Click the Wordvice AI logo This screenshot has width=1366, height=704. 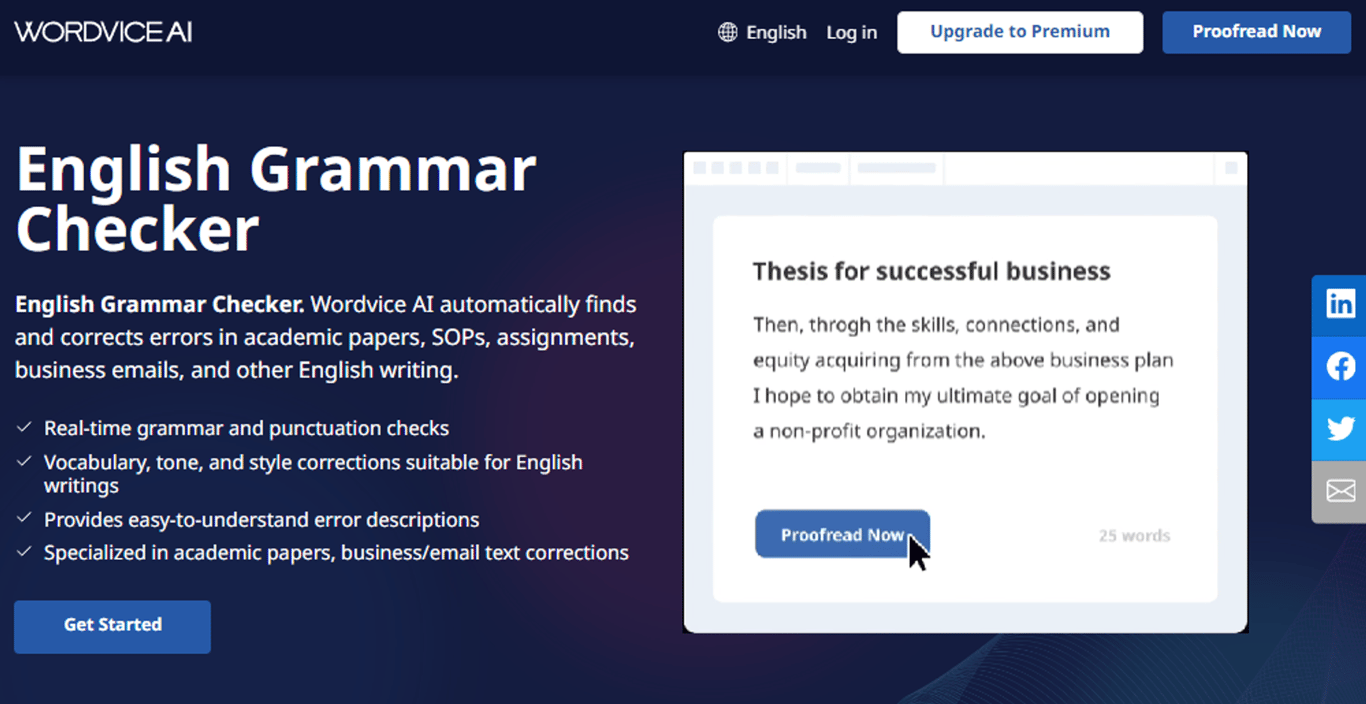pos(103,32)
